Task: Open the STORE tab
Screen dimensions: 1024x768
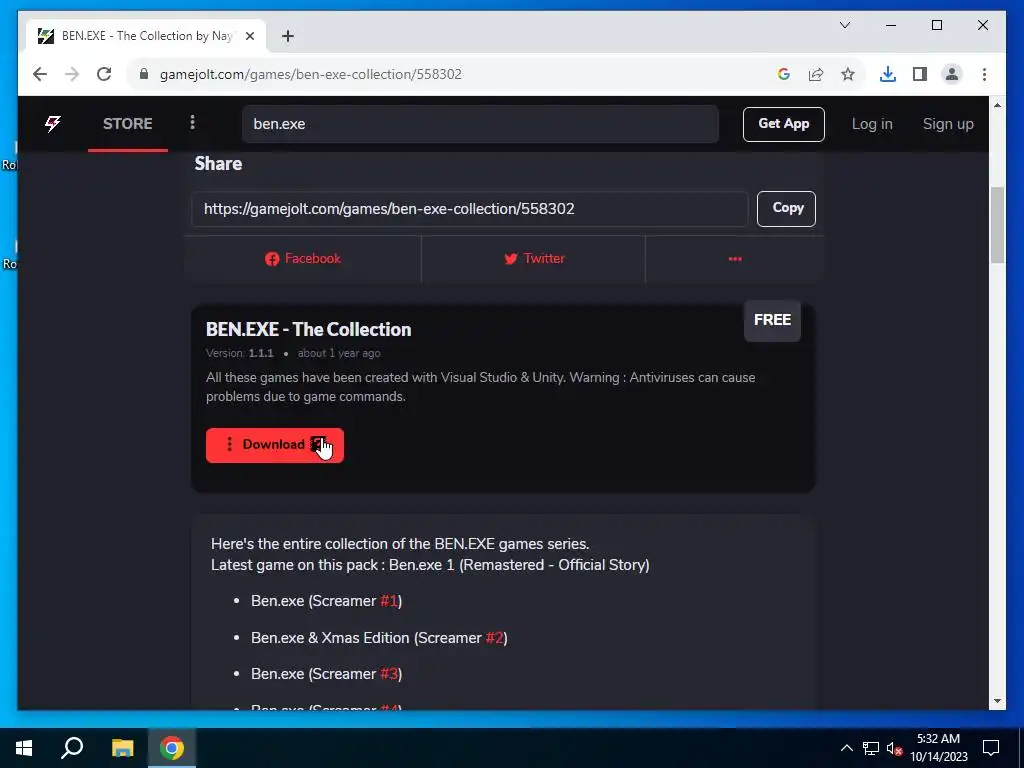Action: pyautogui.click(x=127, y=124)
